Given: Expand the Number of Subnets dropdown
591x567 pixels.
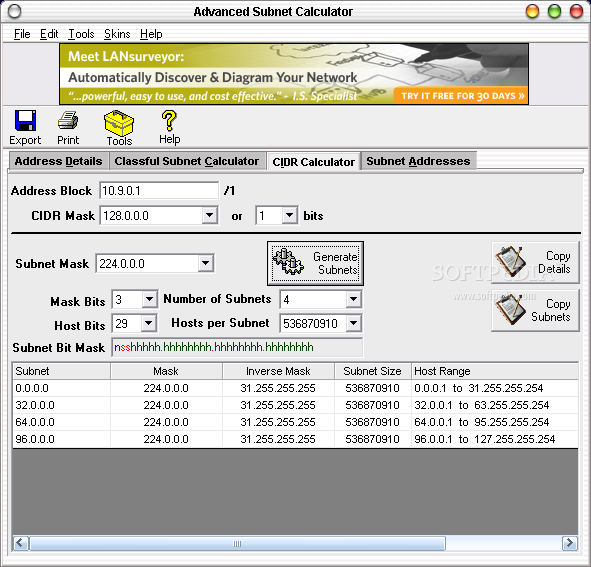Looking at the screenshot, I should [354, 299].
